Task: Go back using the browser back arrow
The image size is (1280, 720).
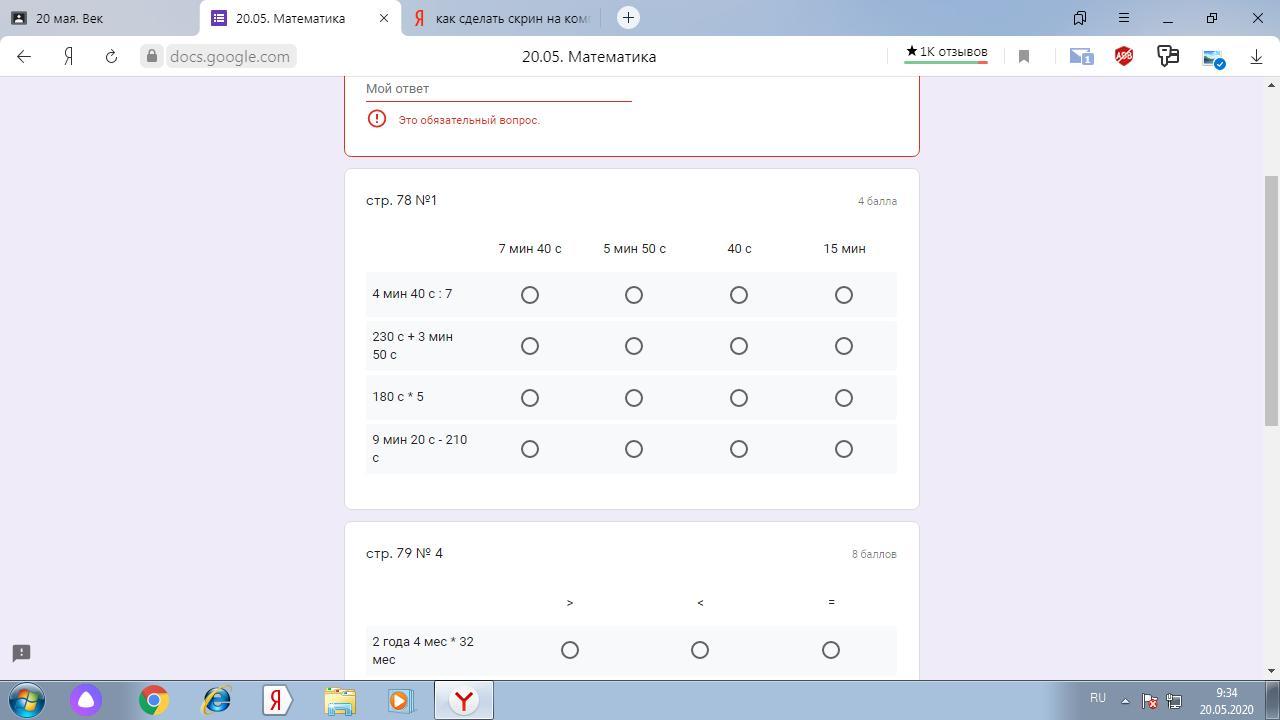Action: coord(24,57)
